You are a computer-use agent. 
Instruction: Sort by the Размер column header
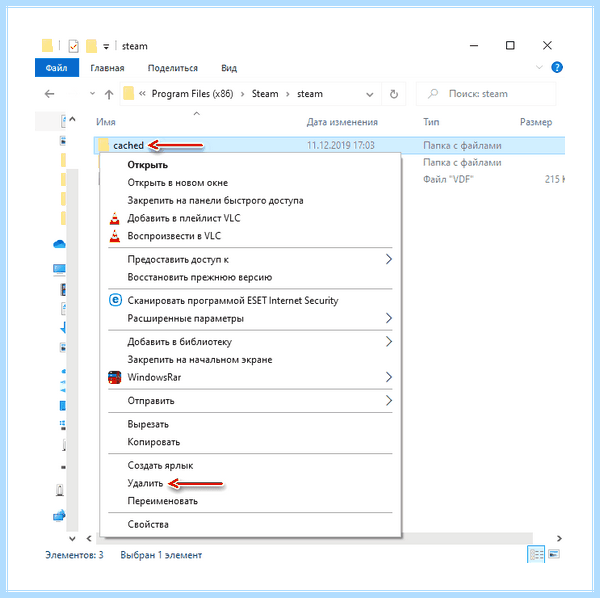(x=536, y=122)
